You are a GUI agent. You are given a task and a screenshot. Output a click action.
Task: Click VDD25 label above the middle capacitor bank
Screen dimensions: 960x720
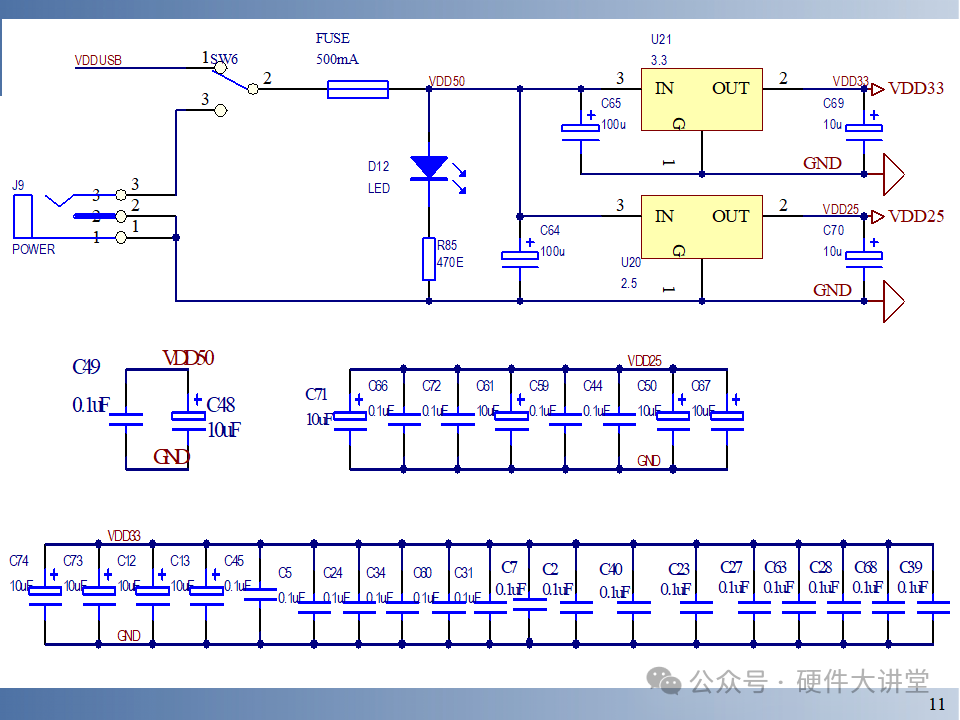pos(645,361)
